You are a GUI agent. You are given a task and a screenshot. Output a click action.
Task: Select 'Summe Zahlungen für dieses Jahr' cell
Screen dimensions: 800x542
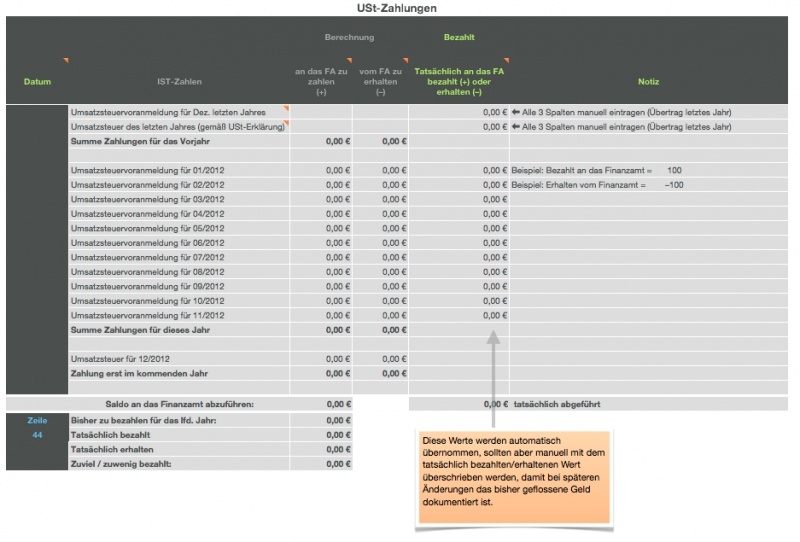pyautogui.click(x=179, y=330)
